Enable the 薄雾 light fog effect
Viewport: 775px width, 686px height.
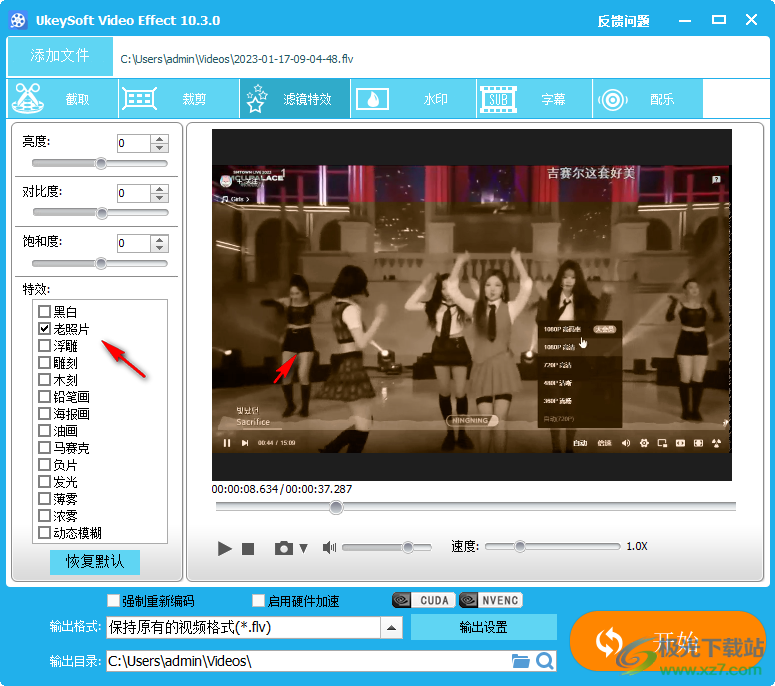tap(44, 498)
